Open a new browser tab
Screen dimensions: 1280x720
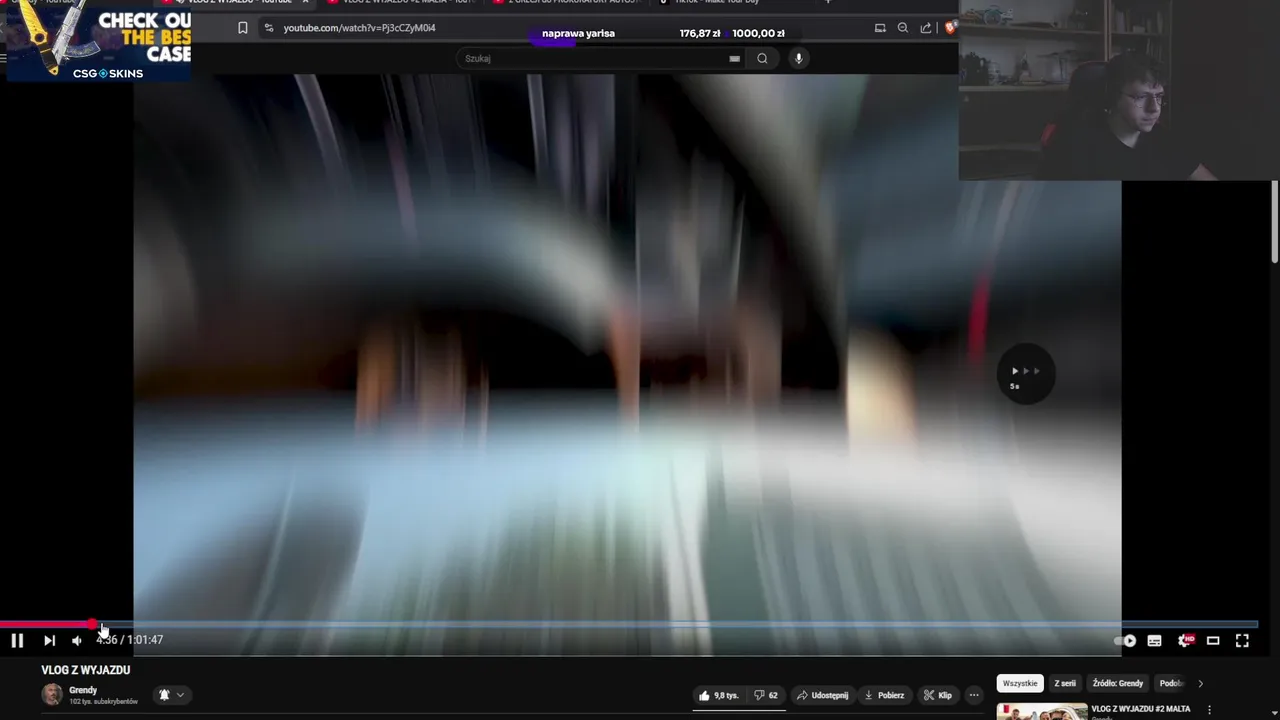click(828, 3)
